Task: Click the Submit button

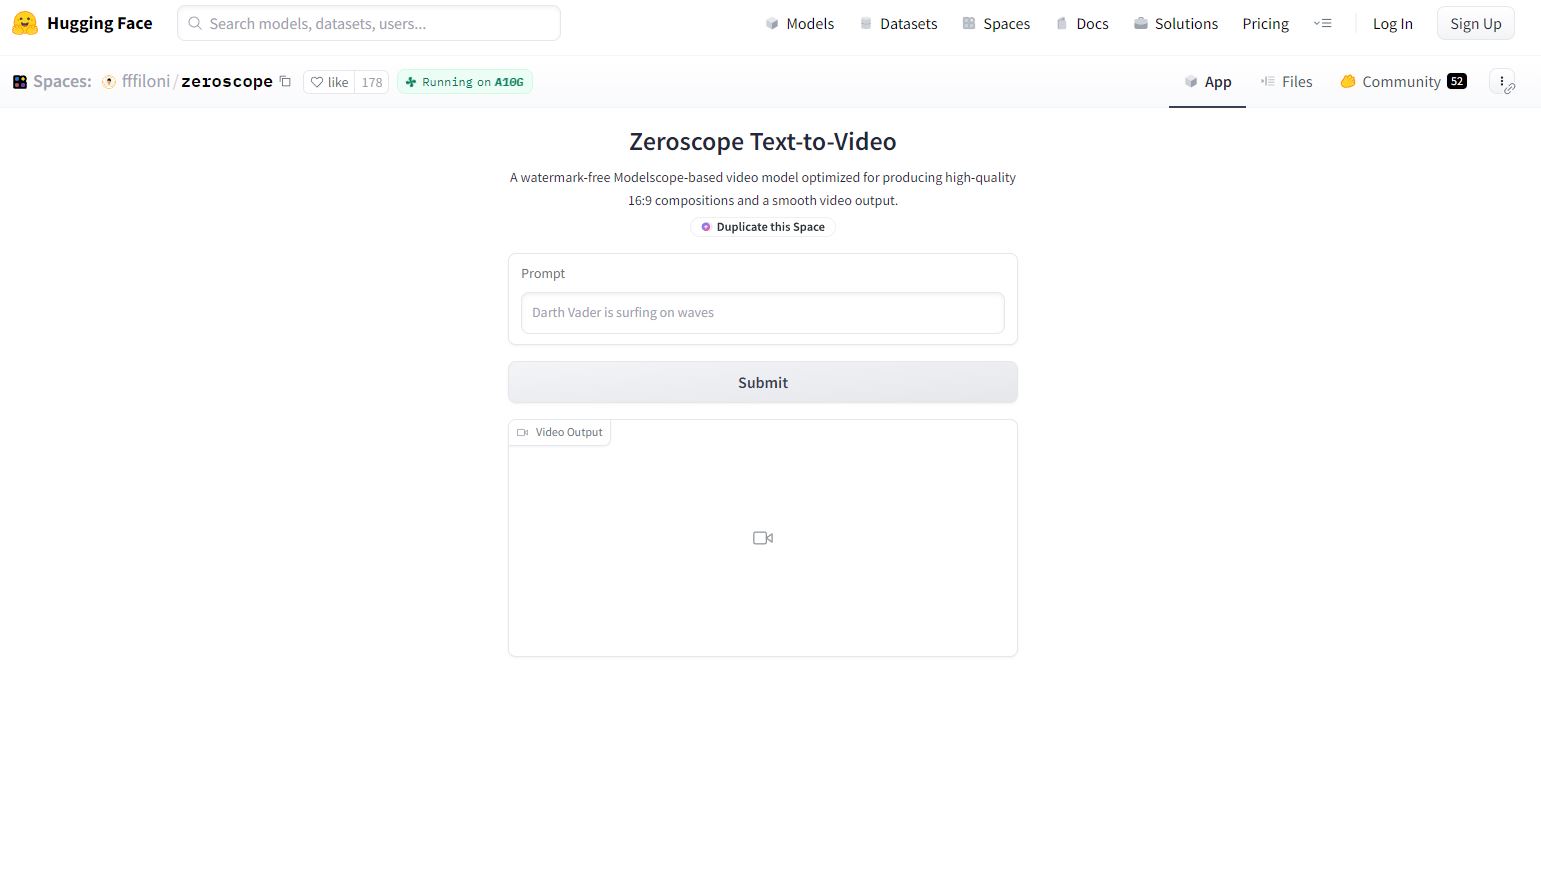Action: (x=763, y=382)
